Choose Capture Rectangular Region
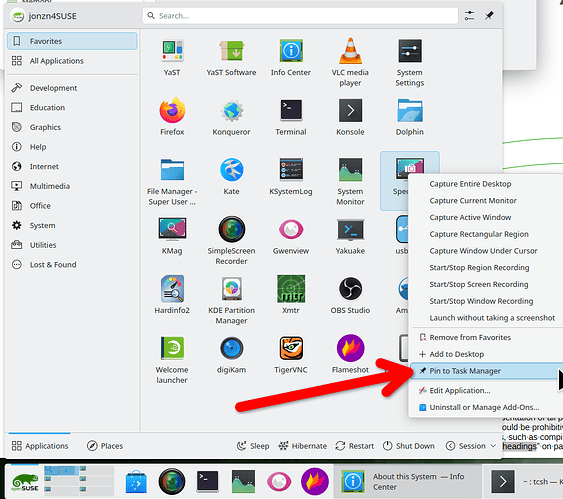563x499 pixels. click(x=487, y=234)
